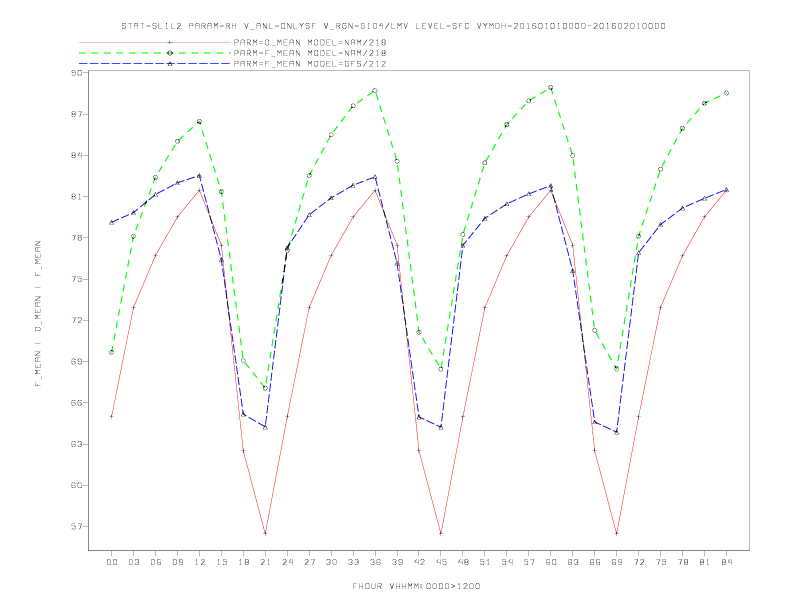Click red O_MEAN minimum point at hour 69
Viewport: 792px width, 612px height.
pos(617,533)
